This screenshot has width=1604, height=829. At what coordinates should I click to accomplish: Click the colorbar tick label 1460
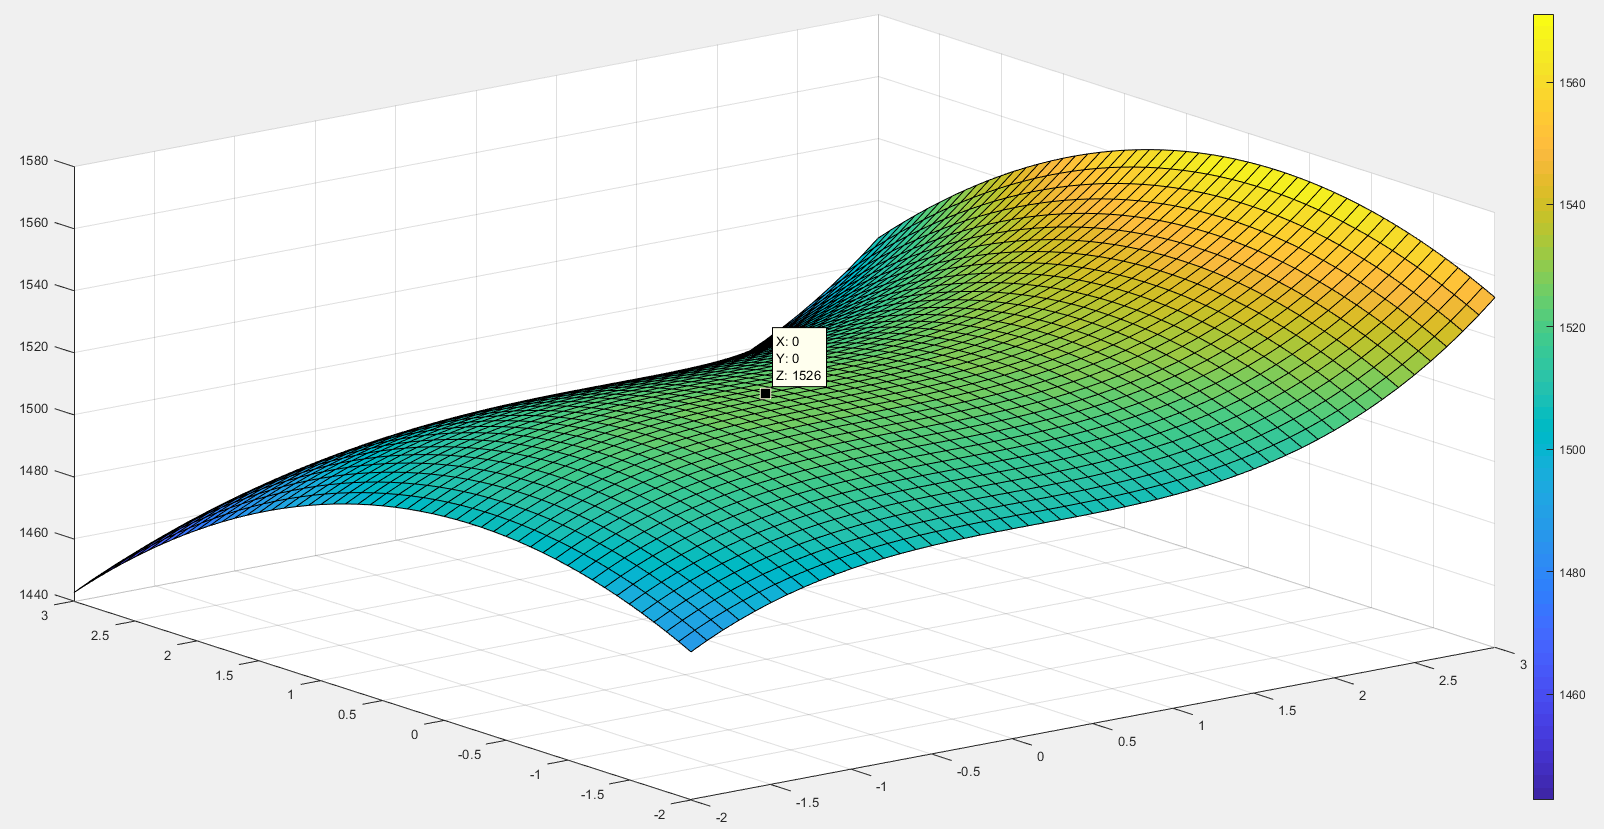click(x=1572, y=695)
